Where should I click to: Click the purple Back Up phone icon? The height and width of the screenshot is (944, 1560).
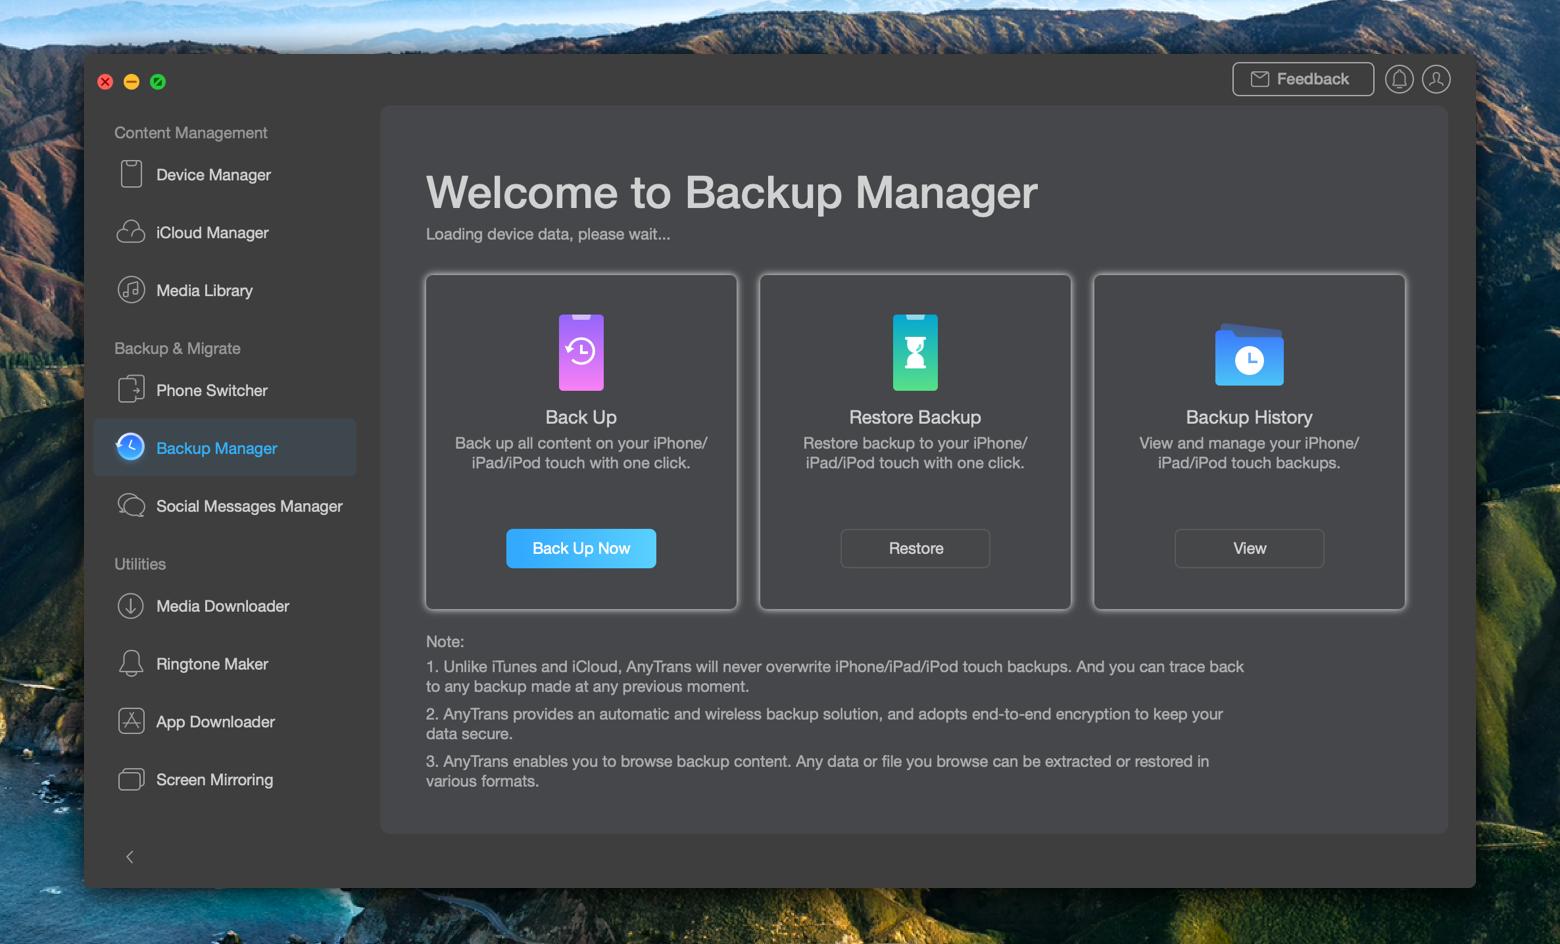581,352
